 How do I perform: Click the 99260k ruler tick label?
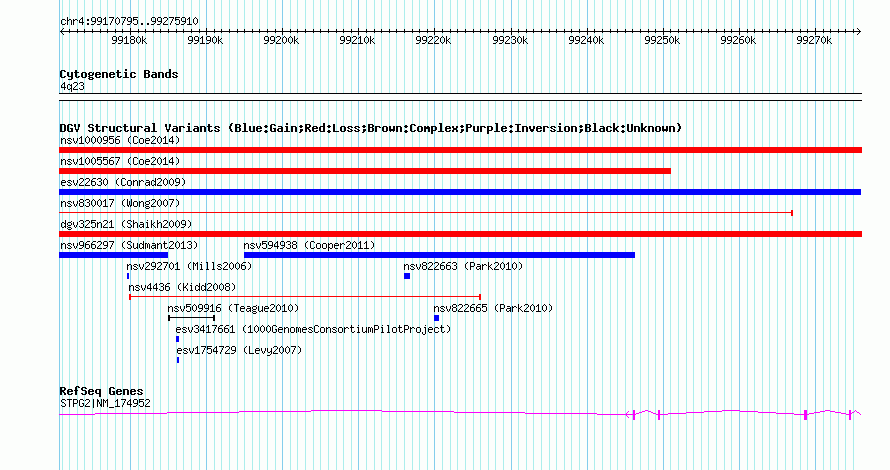738,41
